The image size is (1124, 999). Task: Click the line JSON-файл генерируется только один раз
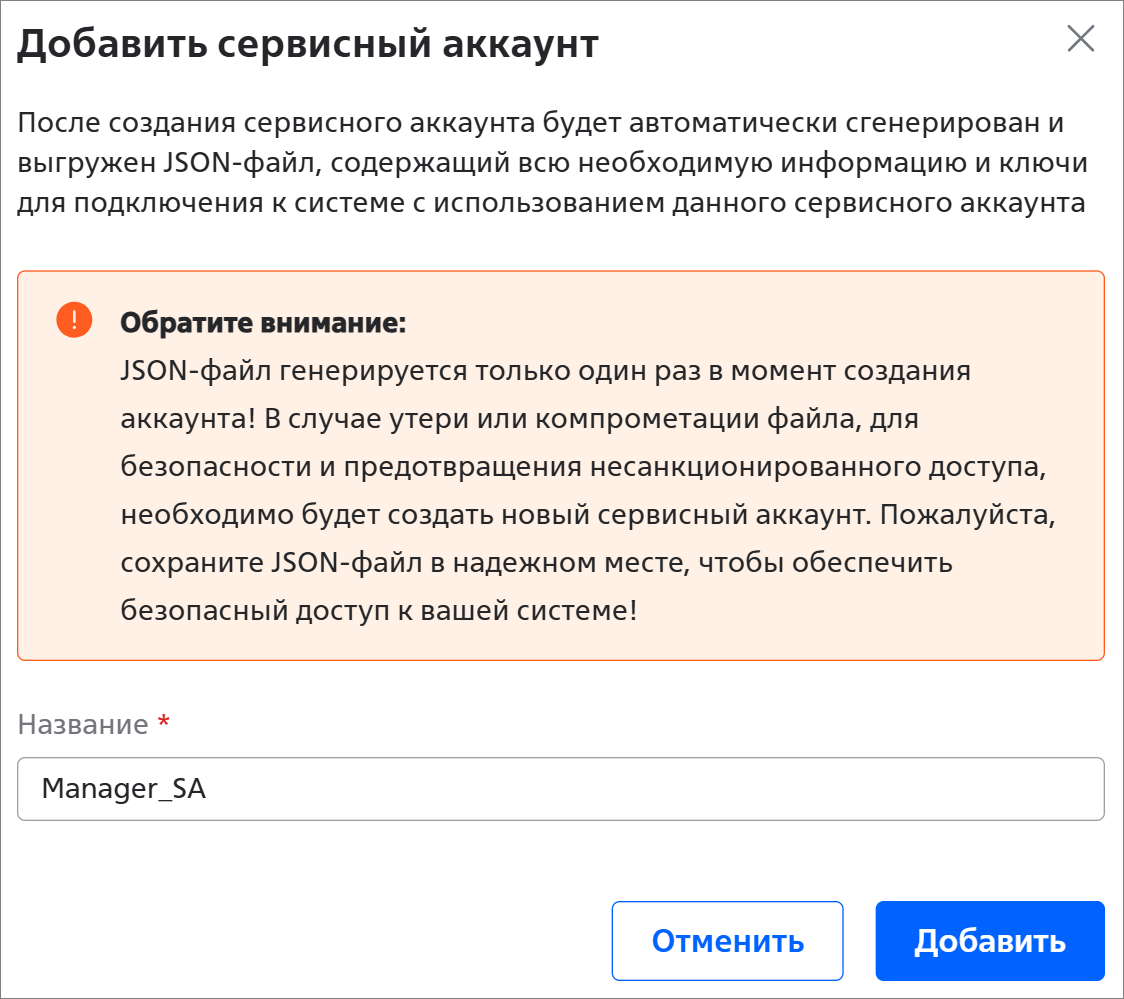point(545,371)
